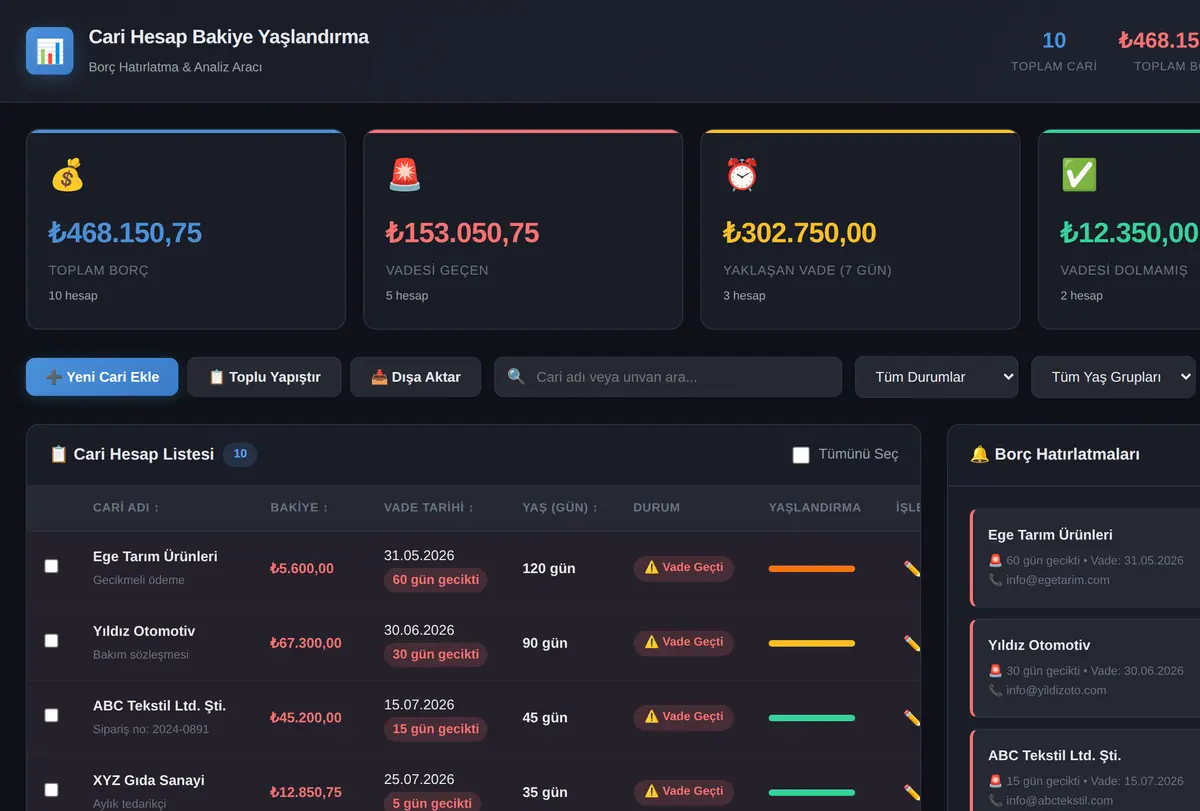Viewport: 1200px width, 811px height.
Task: Click the '15 gün gecikti' badge in the table
Action: tap(436, 729)
